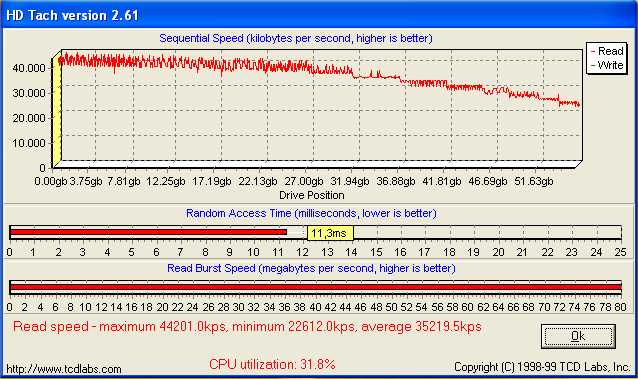Click the Ok button
Image resolution: width=638 pixels, height=379 pixels.
(578, 336)
